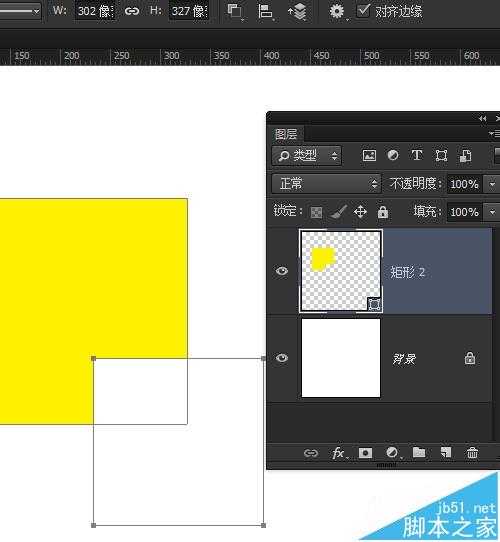Image resolution: width=500 pixels, height=542 pixels.
Task: Open the path alignment options
Action: [x=266, y=11]
